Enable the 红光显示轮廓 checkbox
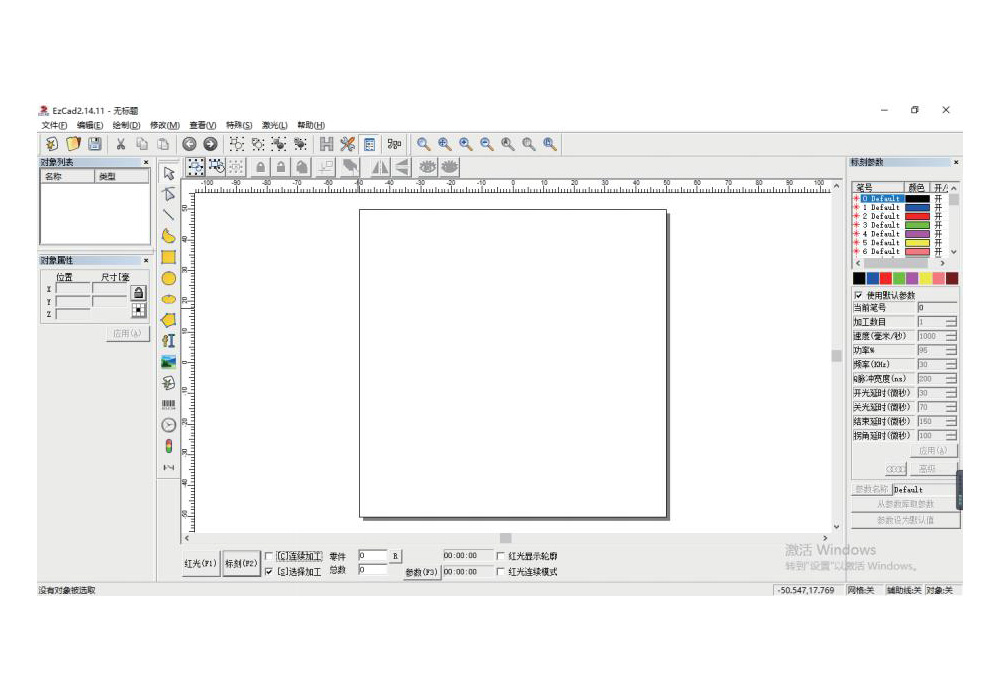 (501, 556)
